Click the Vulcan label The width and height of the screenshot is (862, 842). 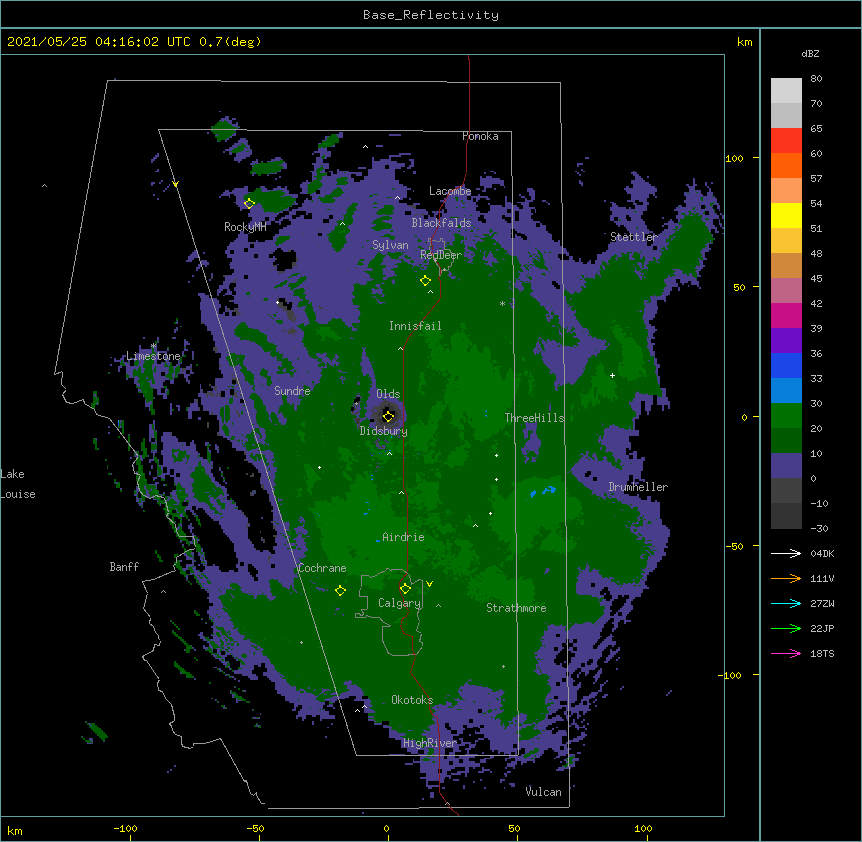pos(543,792)
